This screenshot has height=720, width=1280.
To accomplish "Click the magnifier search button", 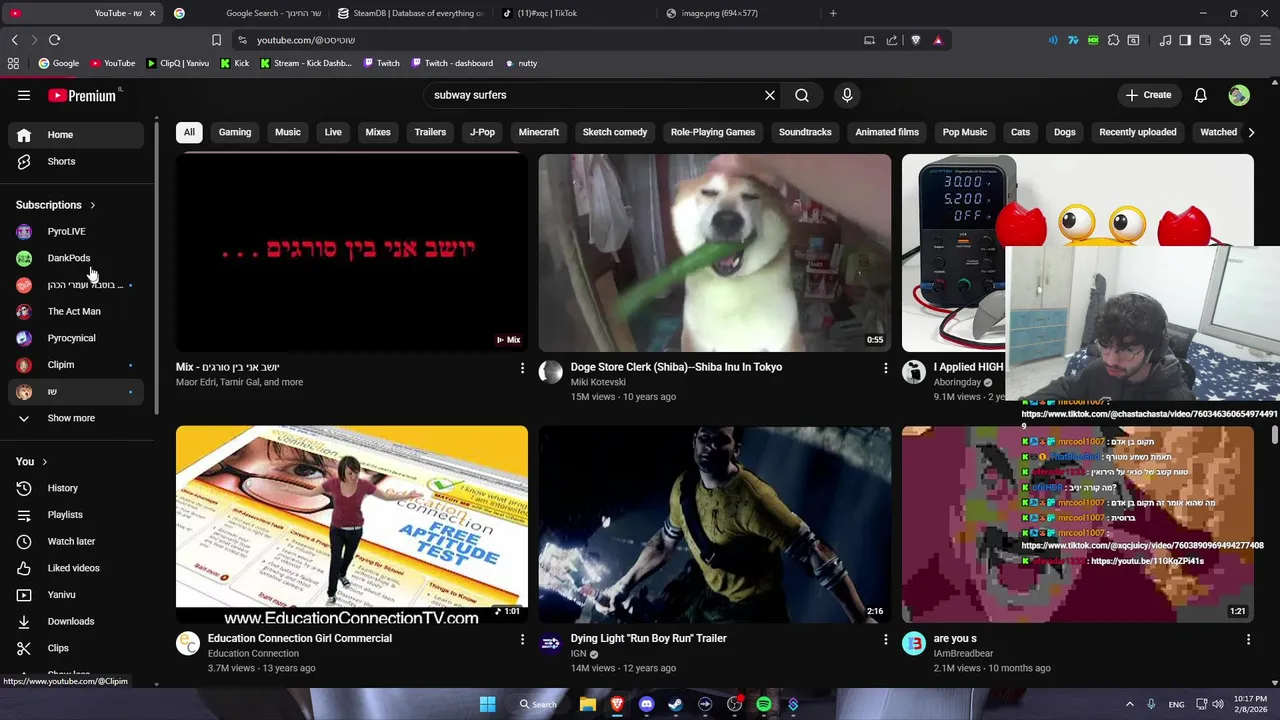I will click(802, 95).
